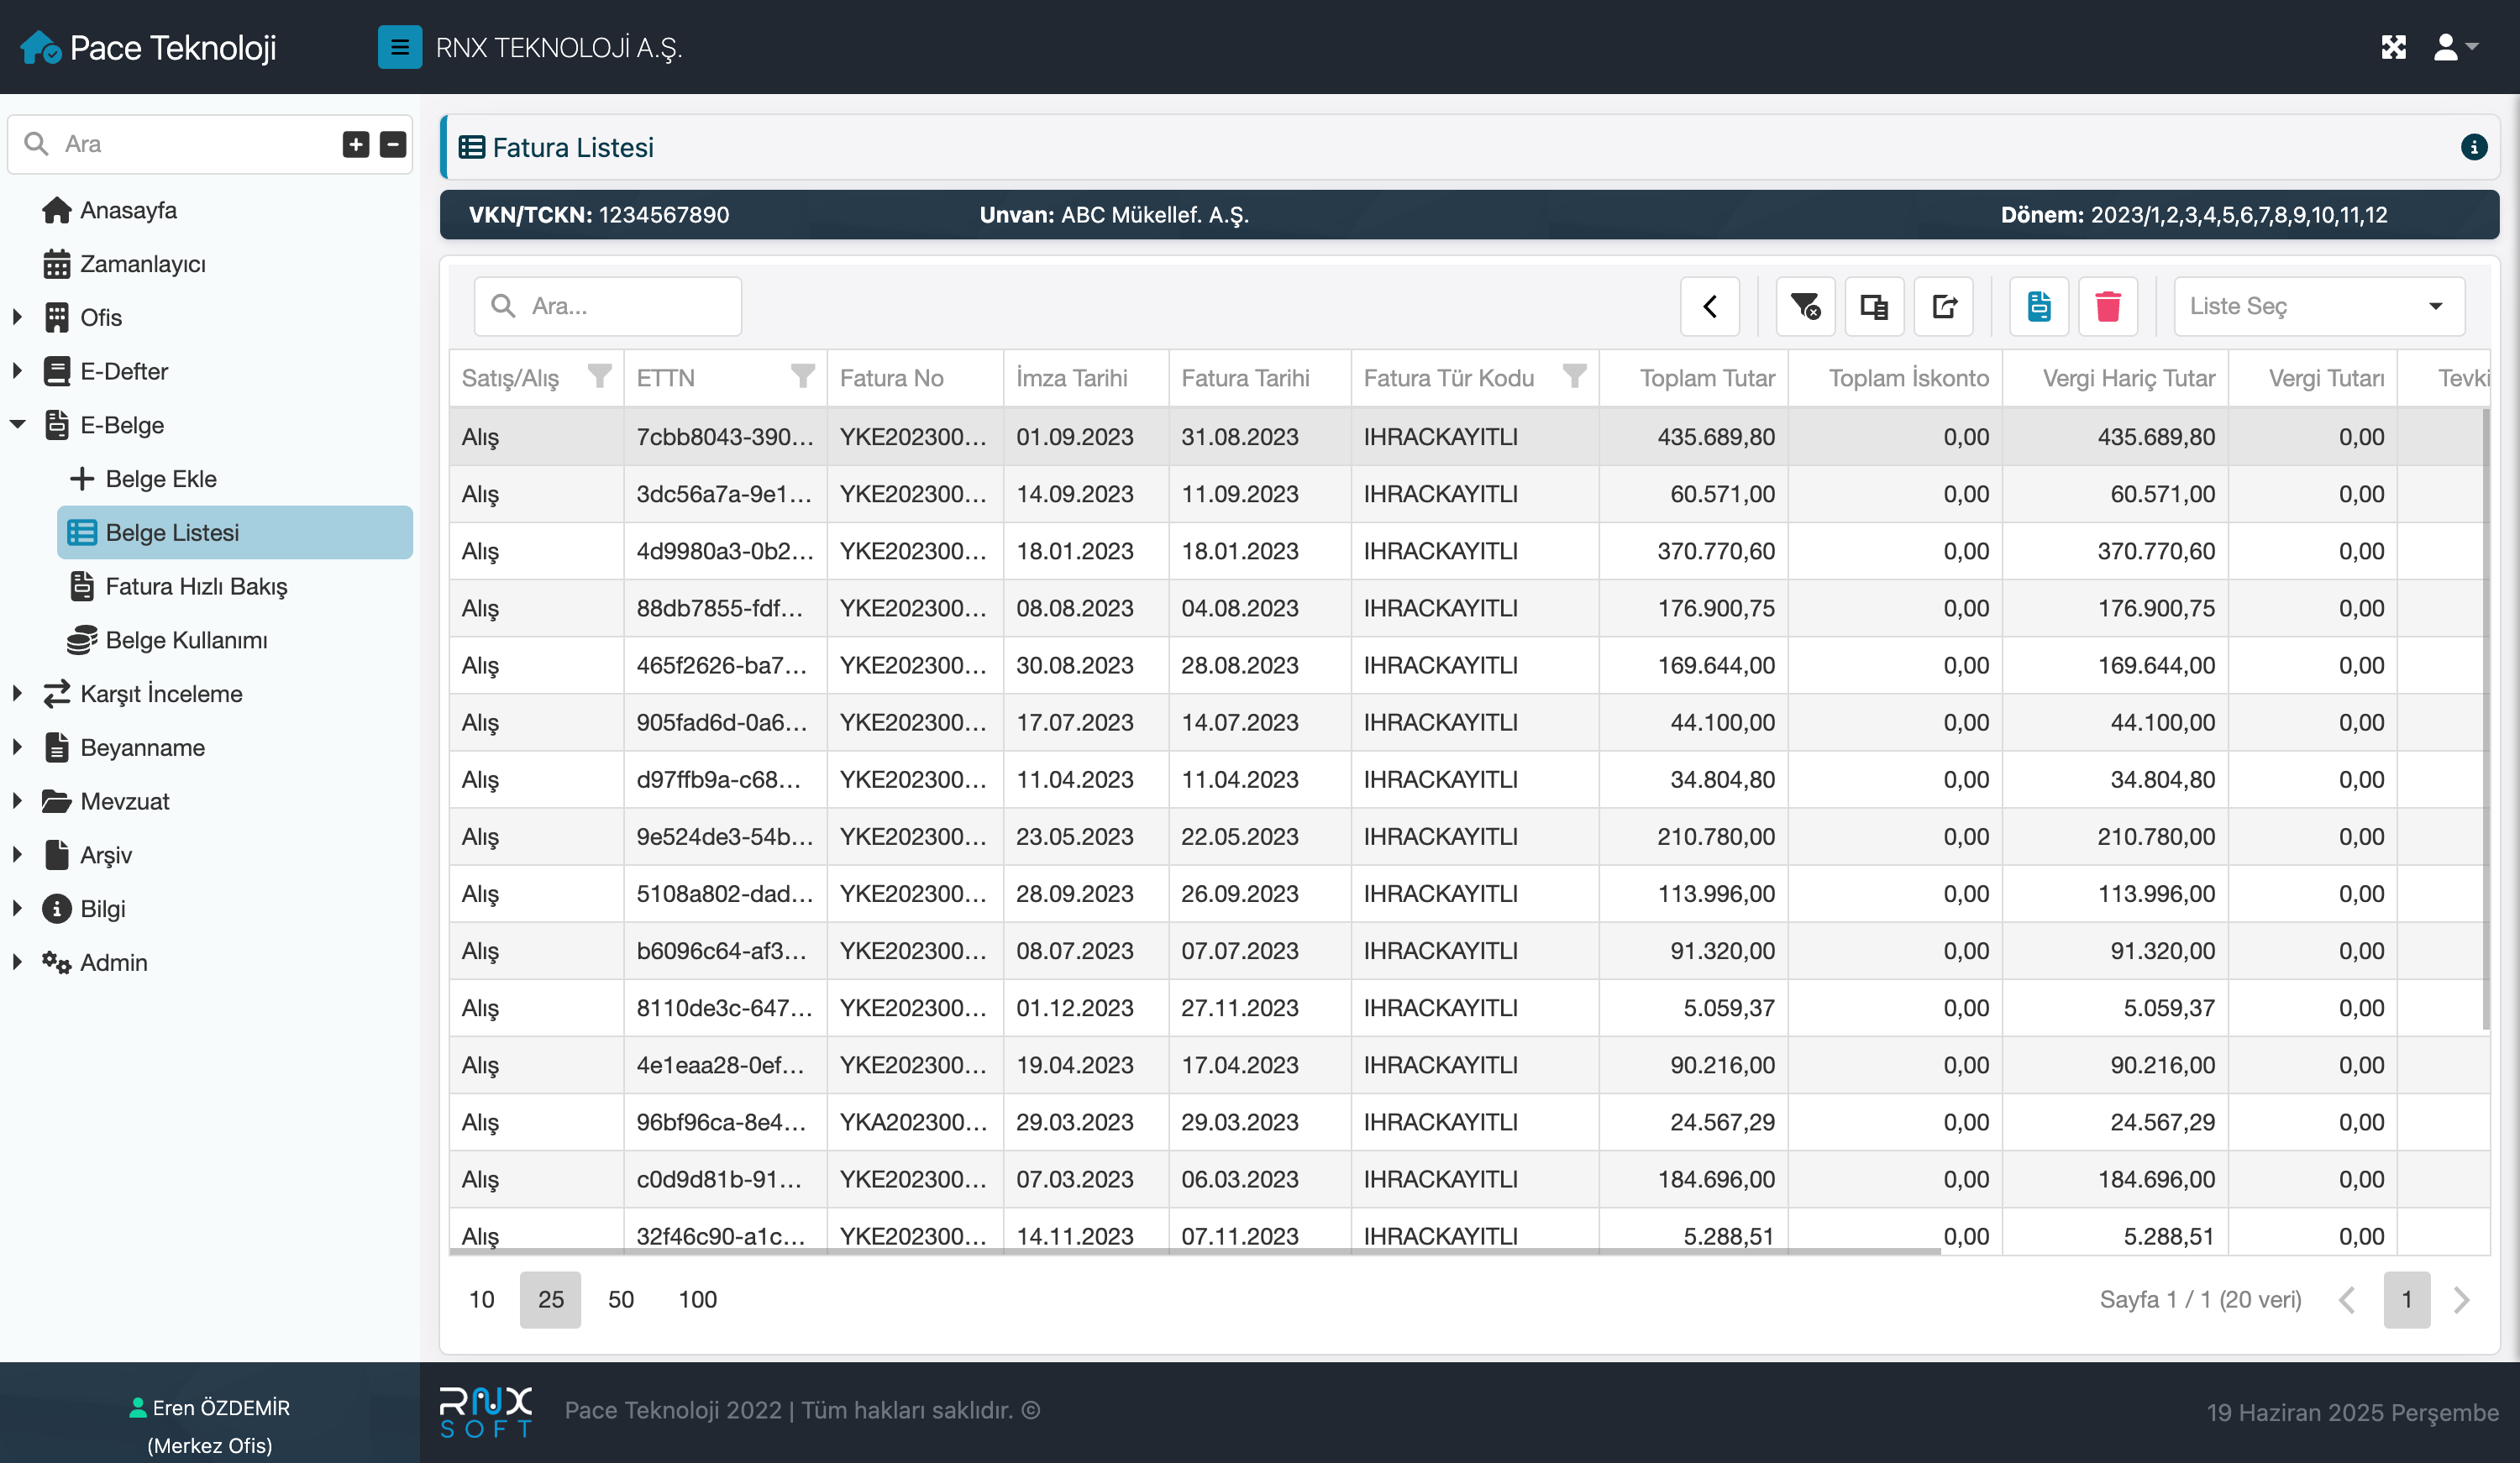Open Fatura Hızlı Bakış menu item
The height and width of the screenshot is (1463, 2520).
[x=196, y=586]
